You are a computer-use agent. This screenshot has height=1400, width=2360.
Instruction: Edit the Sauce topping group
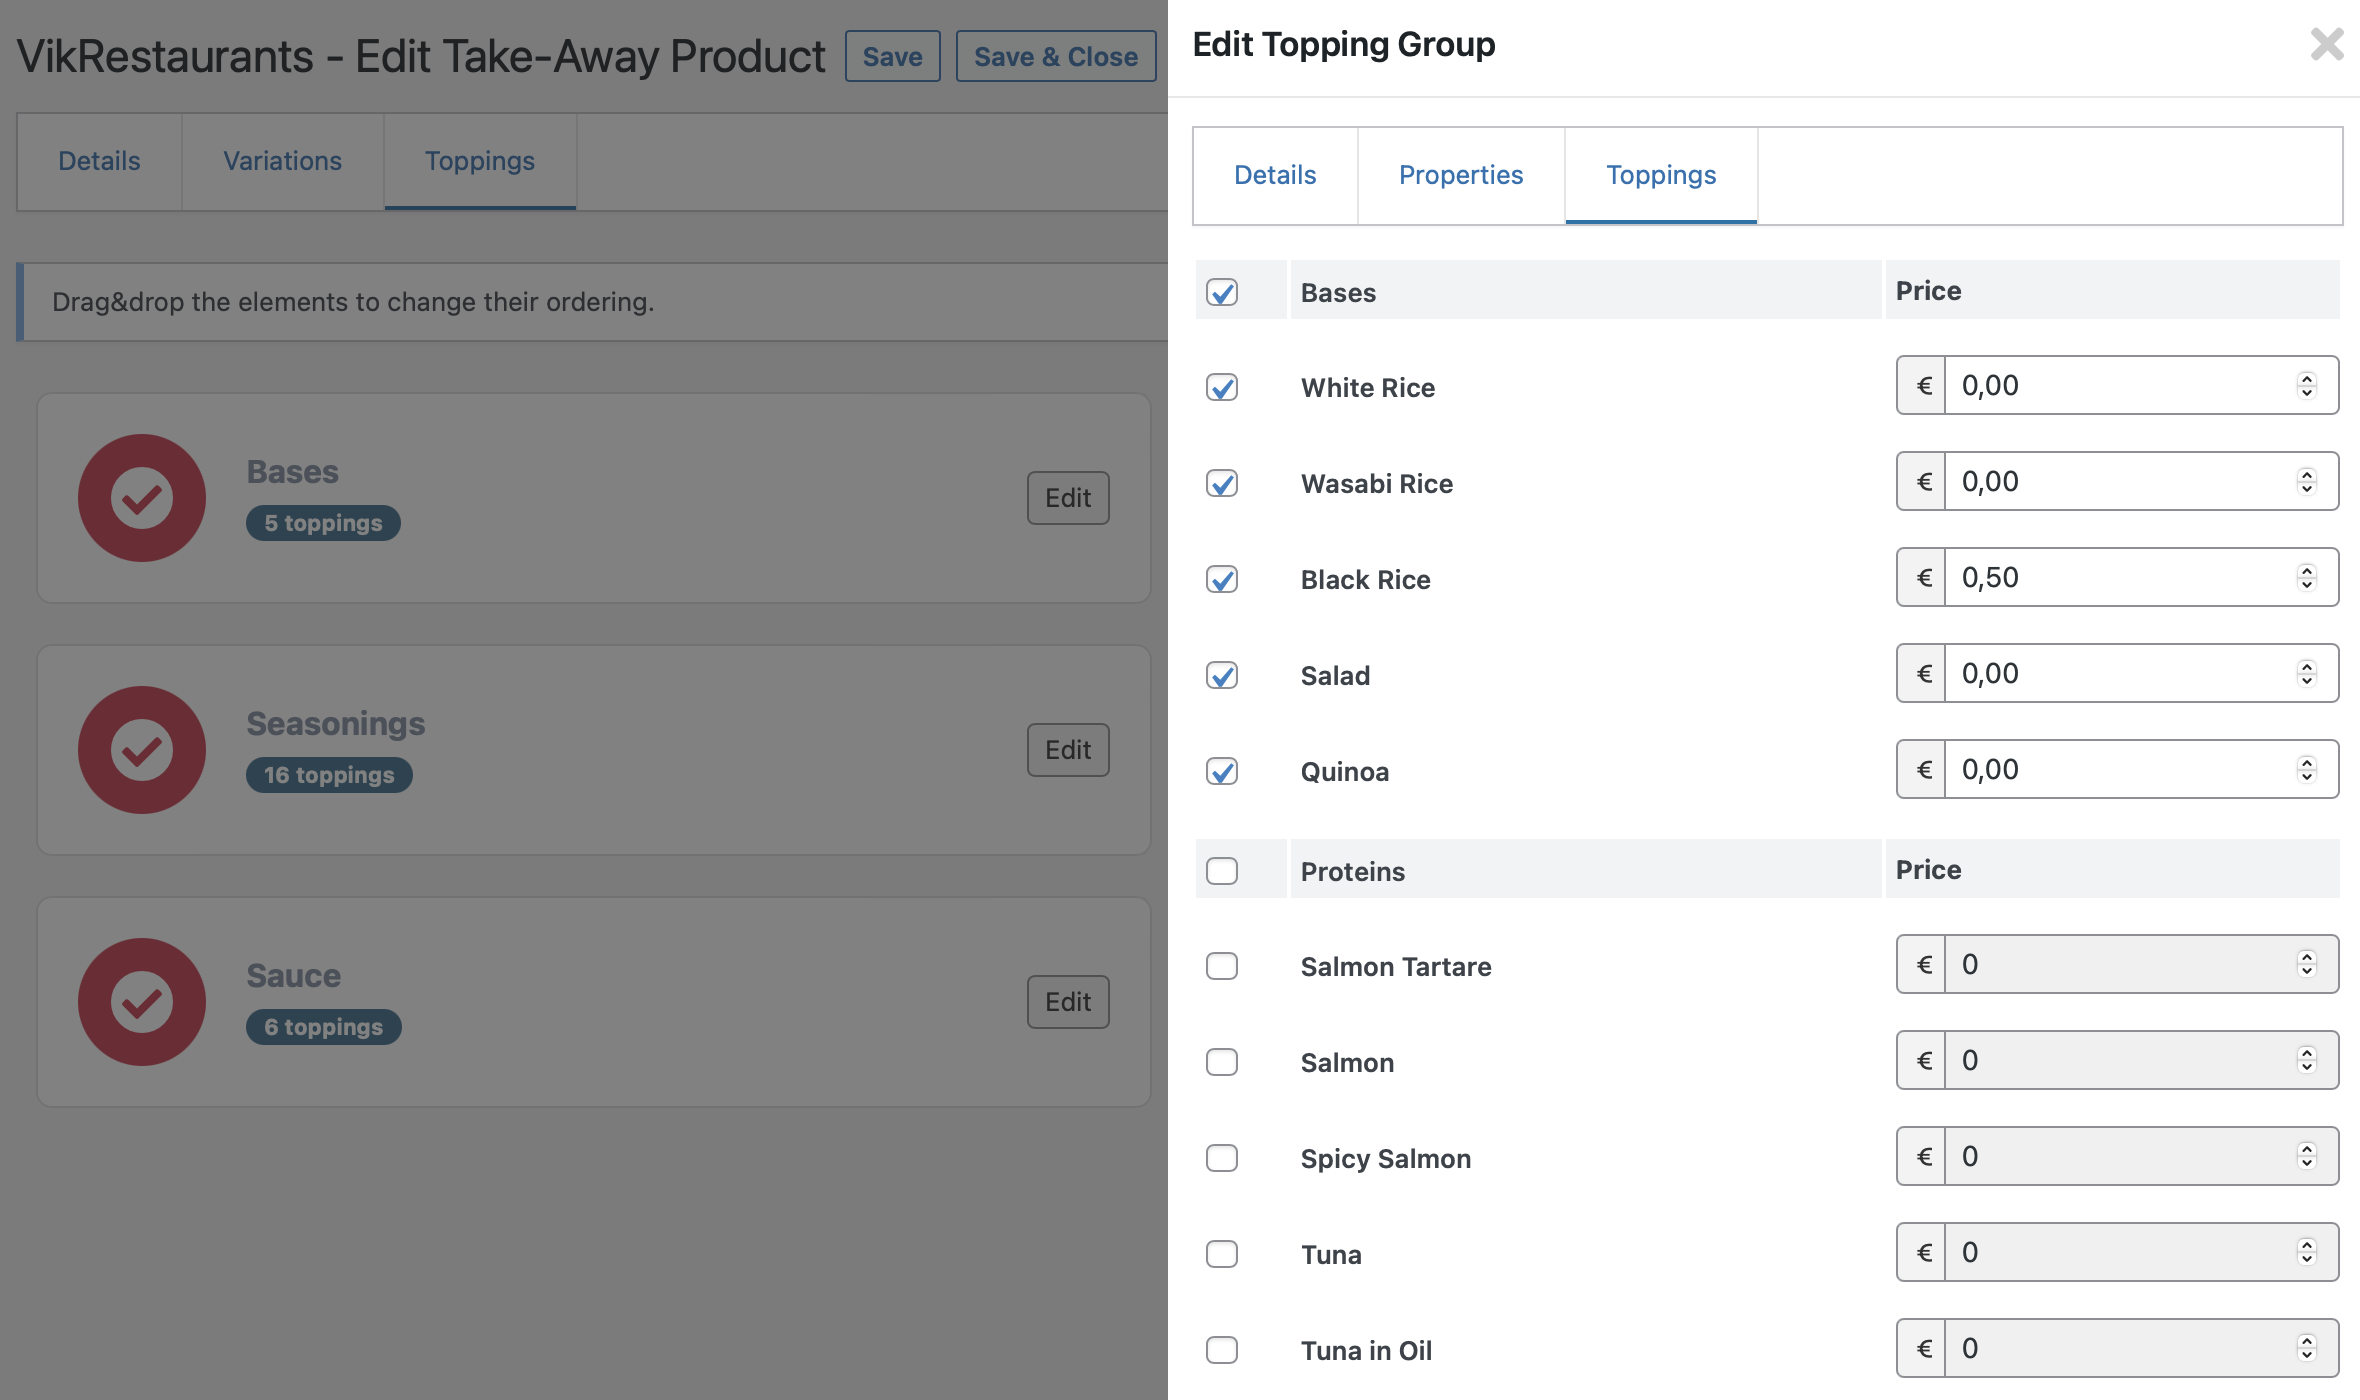click(x=1068, y=1002)
